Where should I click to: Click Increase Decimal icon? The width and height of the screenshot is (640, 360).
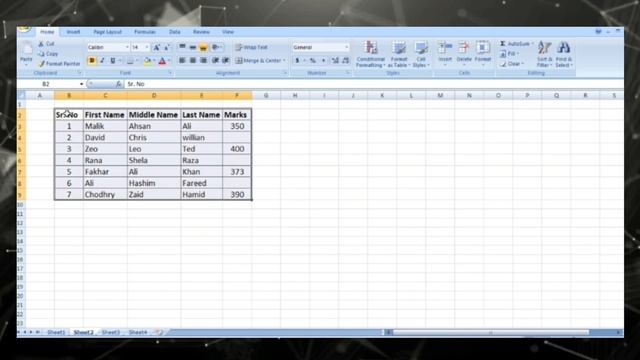click(x=335, y=60)
